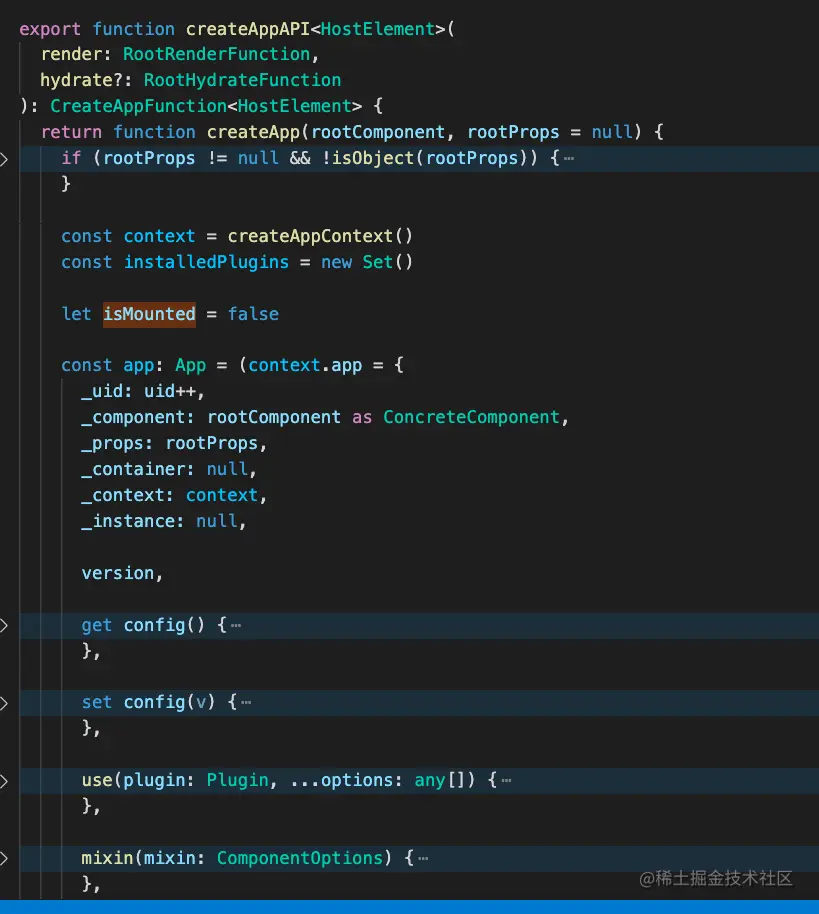This screenshot has width=819, height=914.
Task: Click the createAppAPI function name
Action: tap(248, 29)
